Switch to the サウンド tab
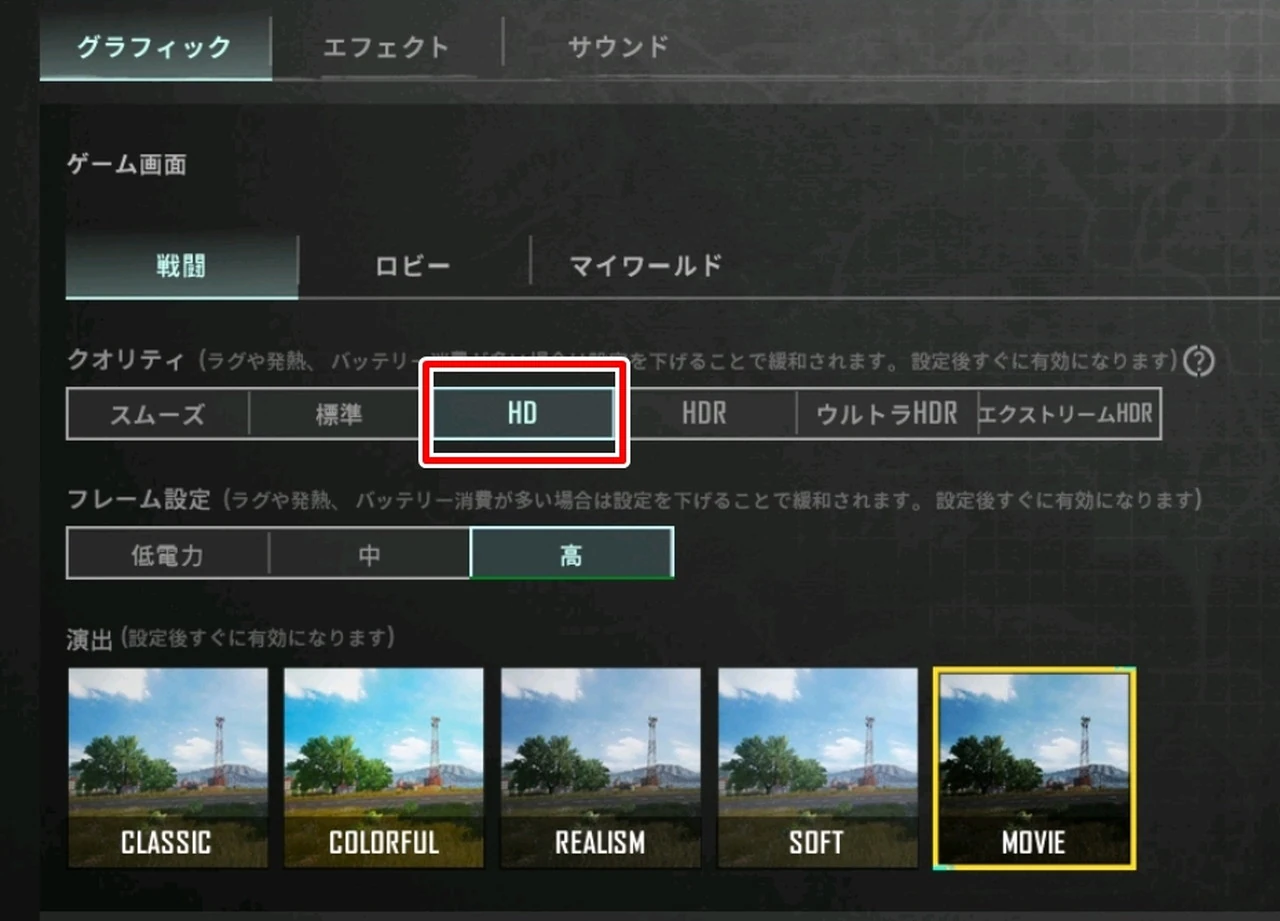The image size is (1280, 921). (617, 47)
